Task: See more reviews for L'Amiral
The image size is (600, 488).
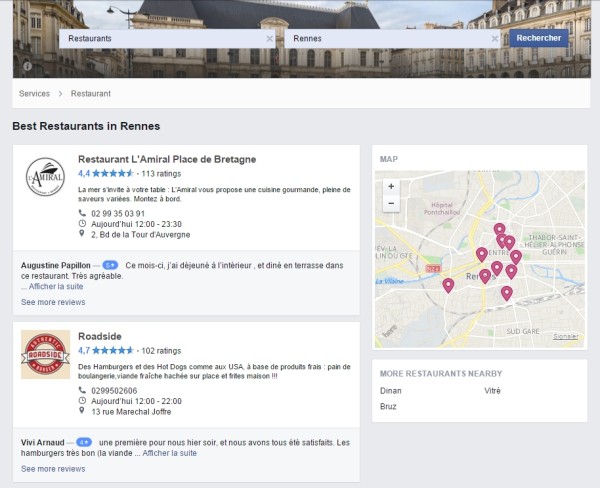Action: pyautogui.click(x=53, y=302)
